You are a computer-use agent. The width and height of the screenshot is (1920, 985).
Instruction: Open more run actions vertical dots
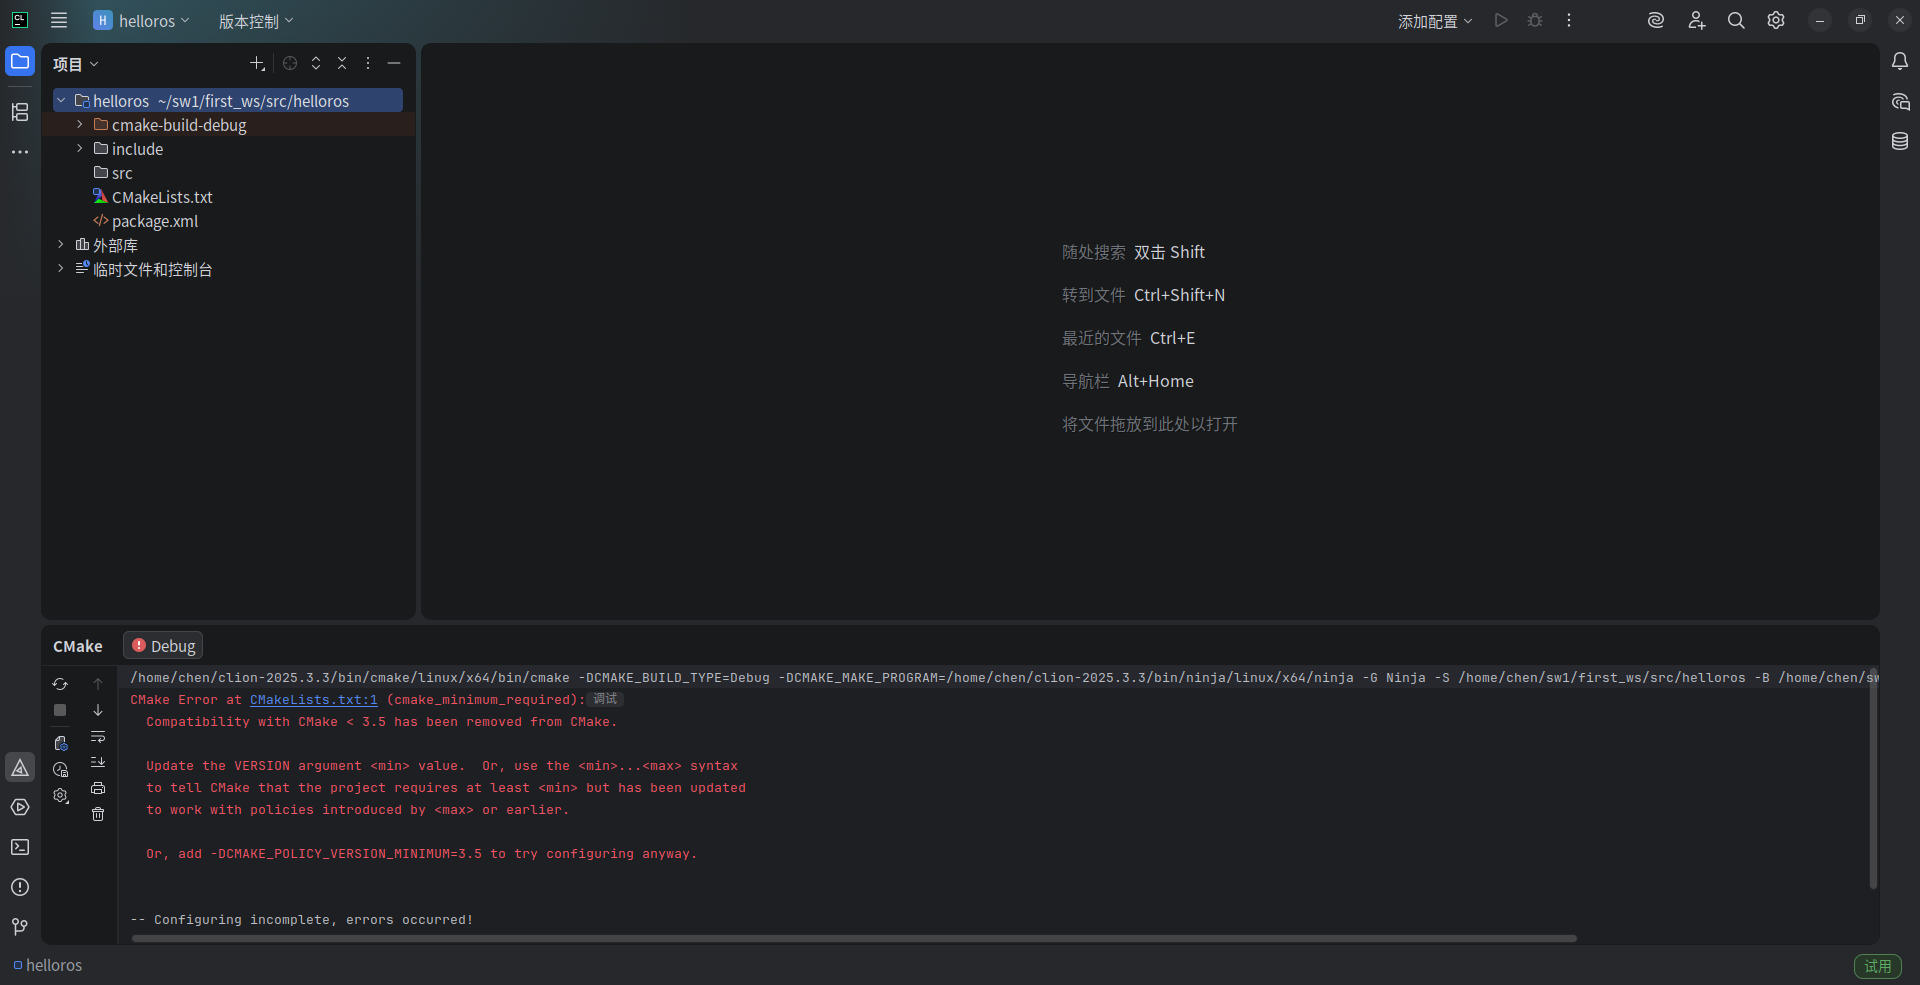1569,20
